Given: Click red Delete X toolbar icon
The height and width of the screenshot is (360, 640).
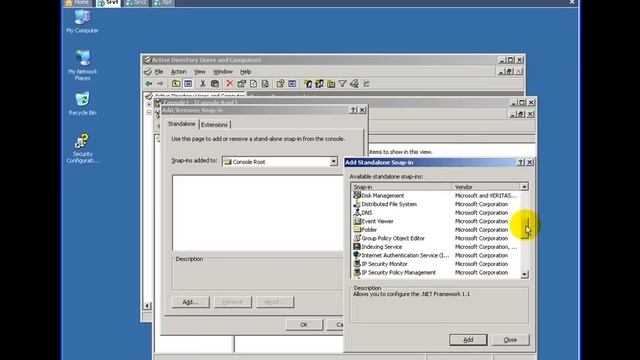Looking at the screenshot, I should (x=230, y=84).
